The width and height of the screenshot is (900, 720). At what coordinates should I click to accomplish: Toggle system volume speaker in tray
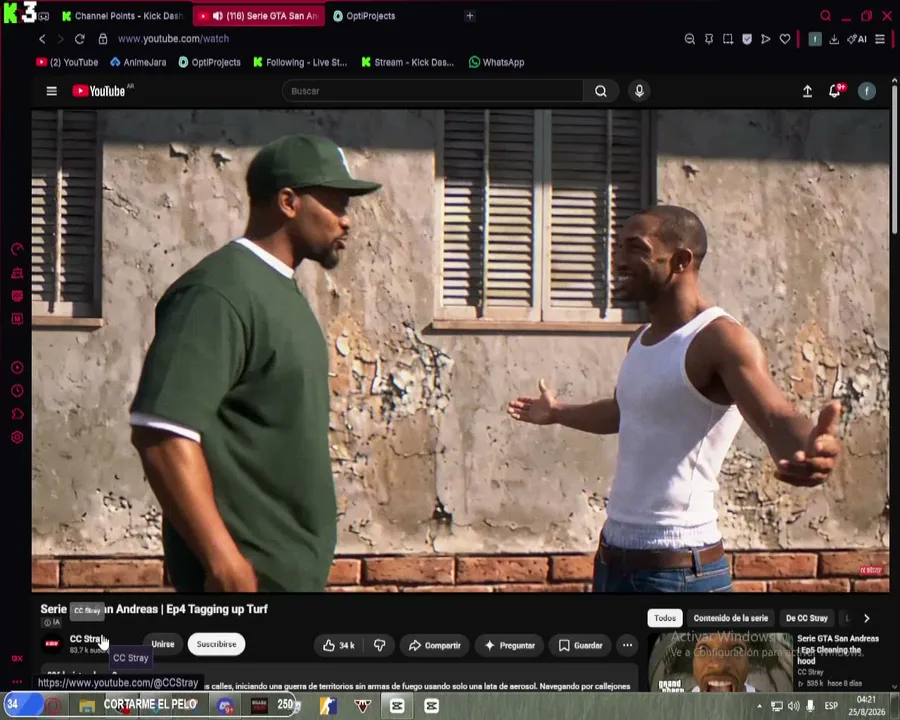pos(793,706)
